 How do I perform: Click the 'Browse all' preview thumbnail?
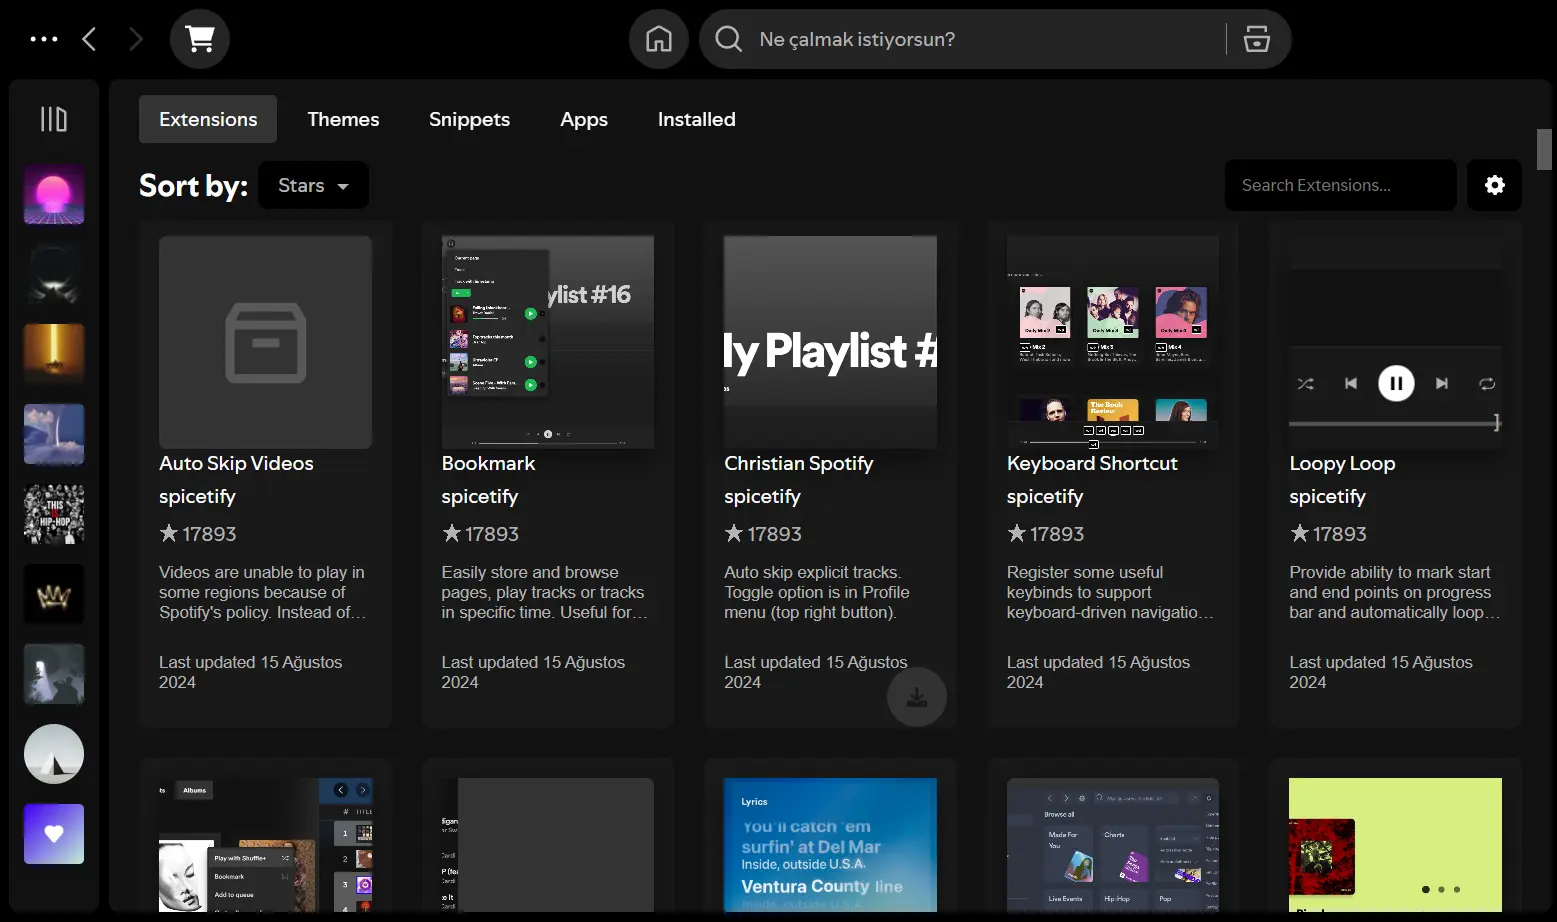1113,845
